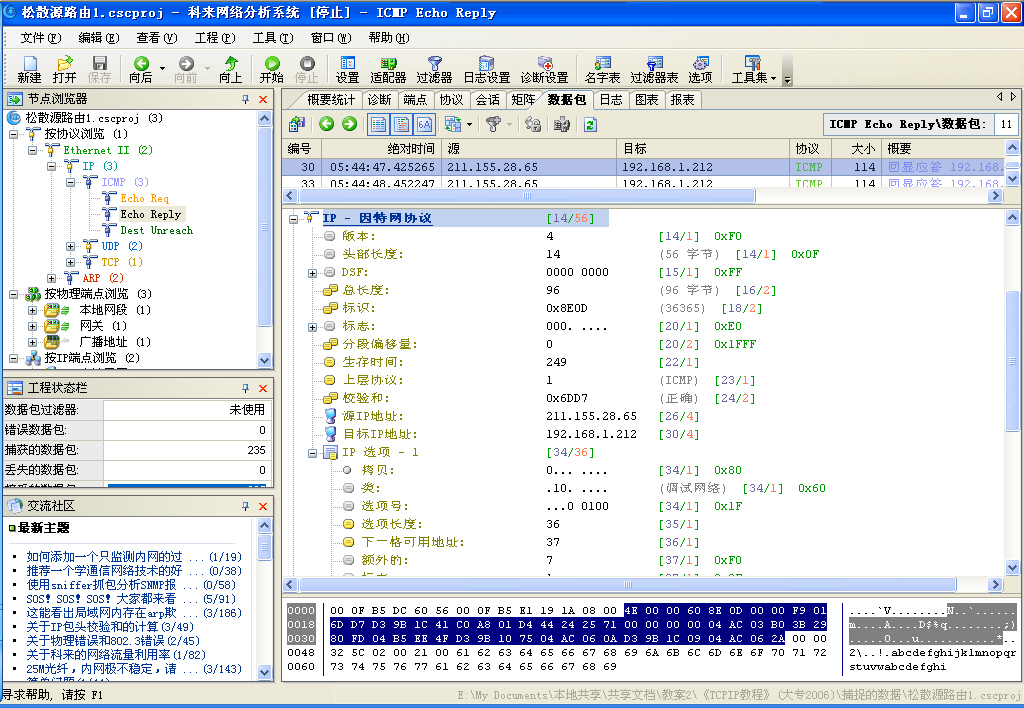The image size is (1024, 708).
Task: Click the 诊断设置 diagnosis settings icon
Action: [544, 64]
